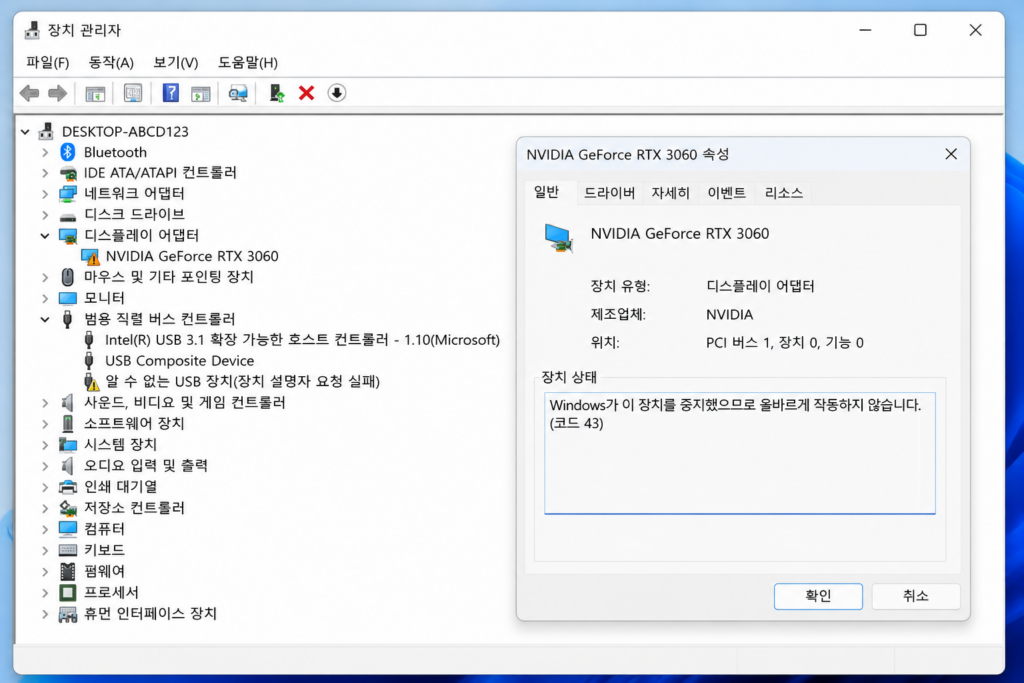
Task: Expand 휴먼 인터페이스 장치 category
Action: click(45, 614)
